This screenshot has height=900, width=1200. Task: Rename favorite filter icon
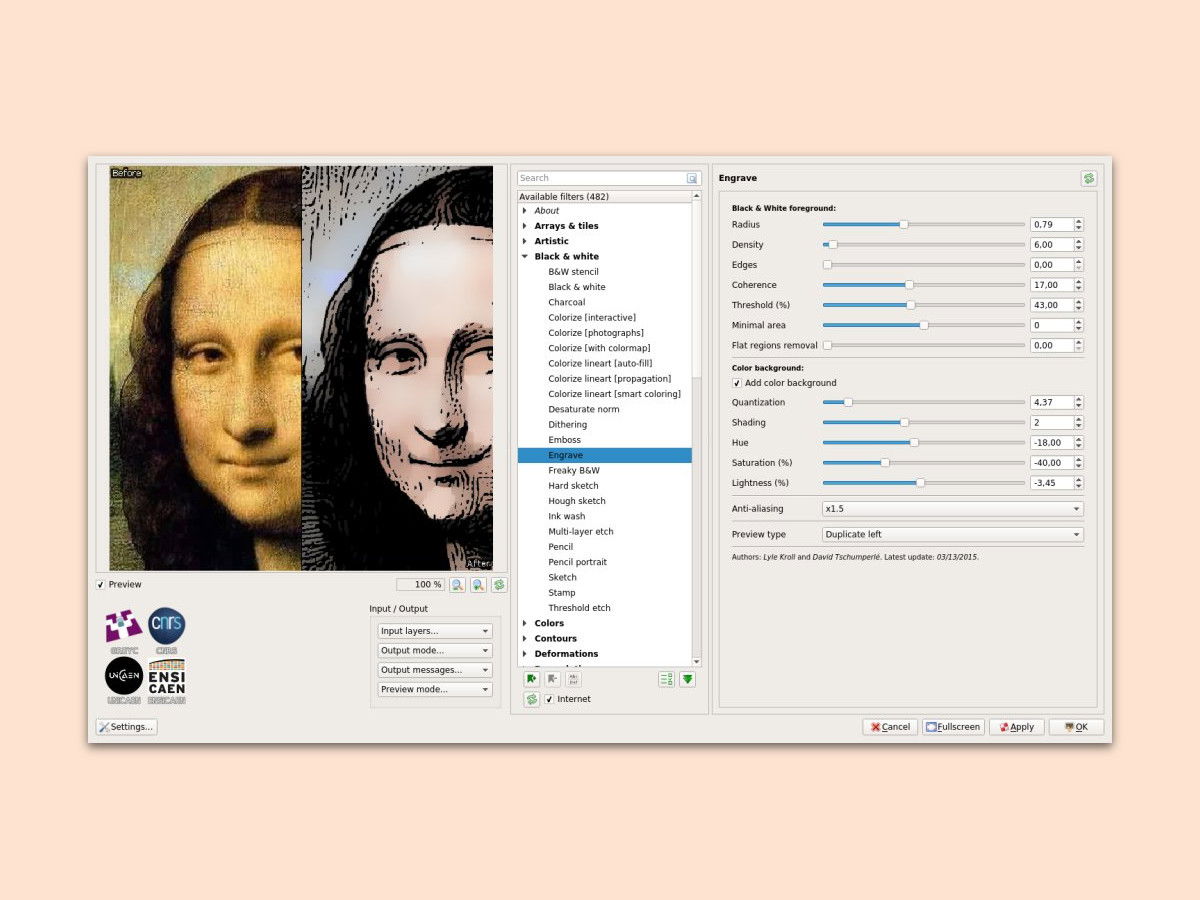pyautogui.click(x=574, y=679)
